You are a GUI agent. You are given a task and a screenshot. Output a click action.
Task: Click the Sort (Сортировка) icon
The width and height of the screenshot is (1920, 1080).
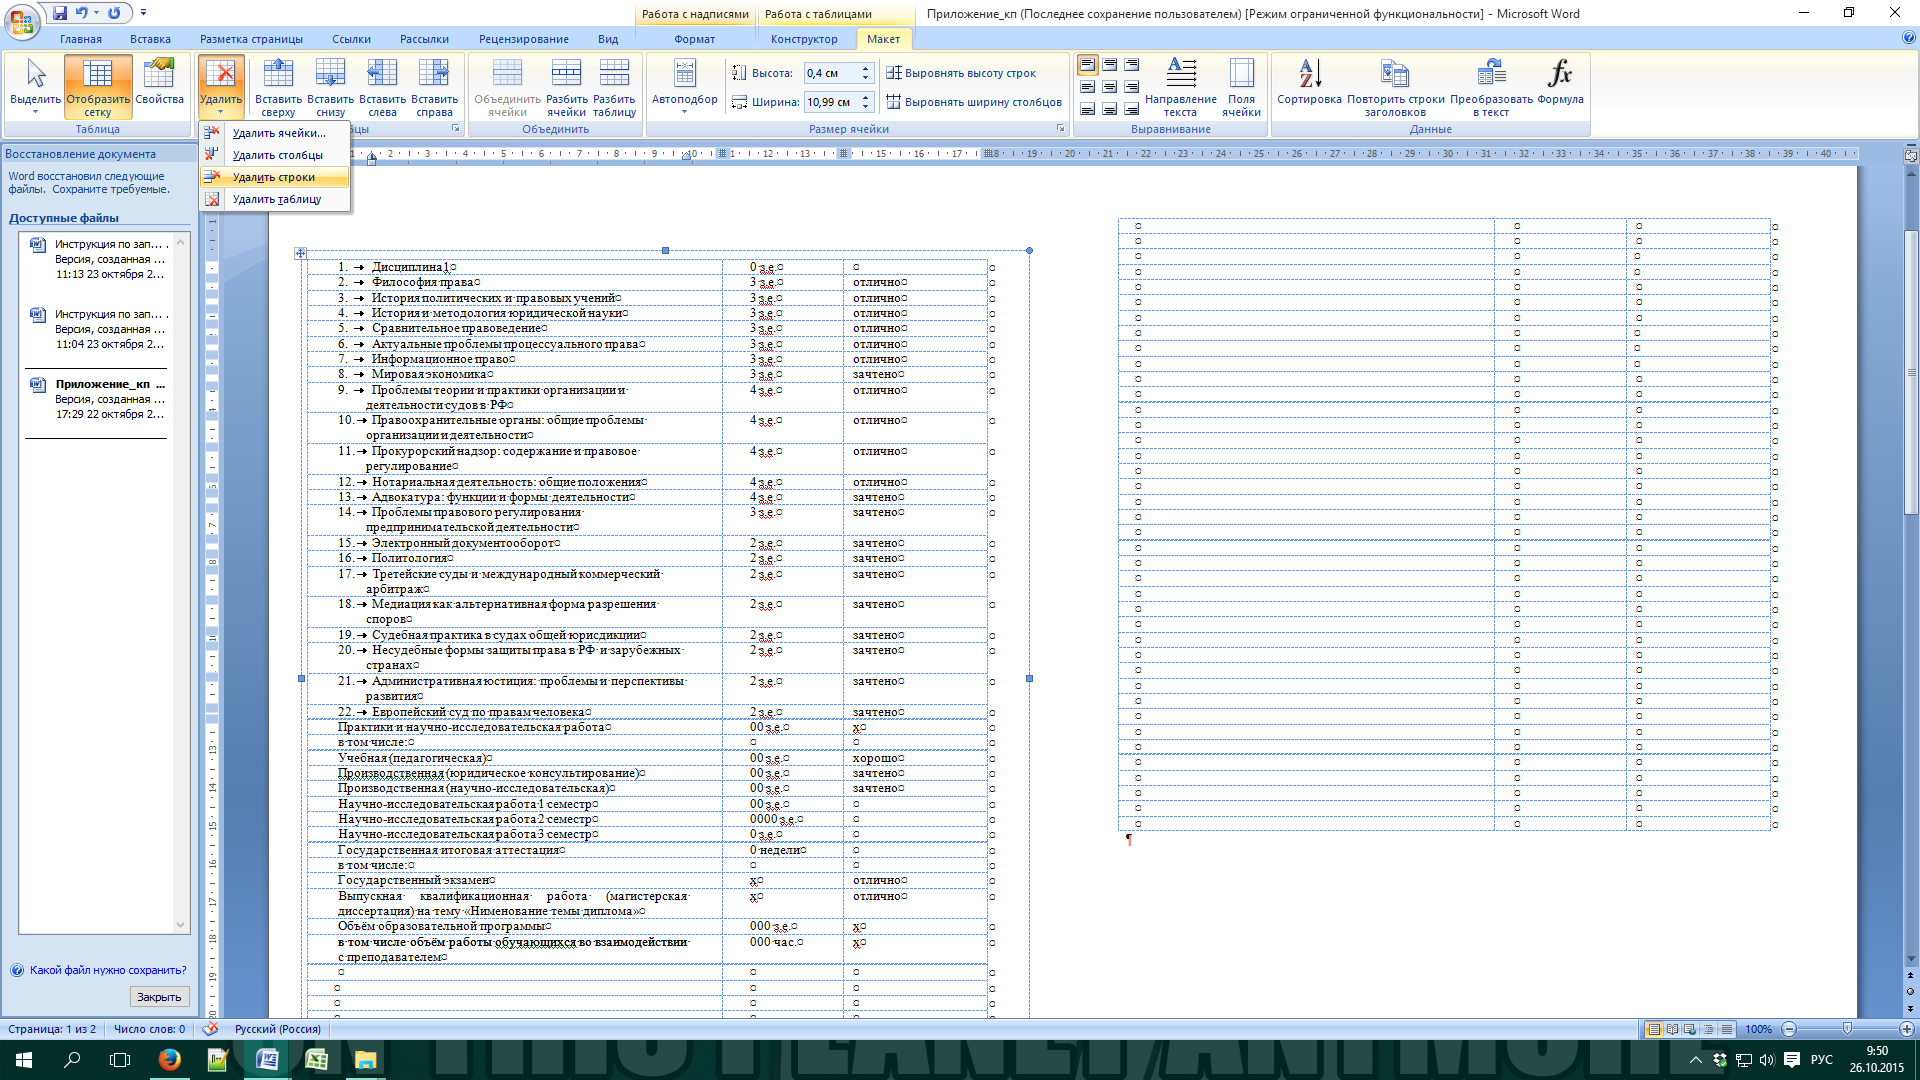[x=1309, y=86]
